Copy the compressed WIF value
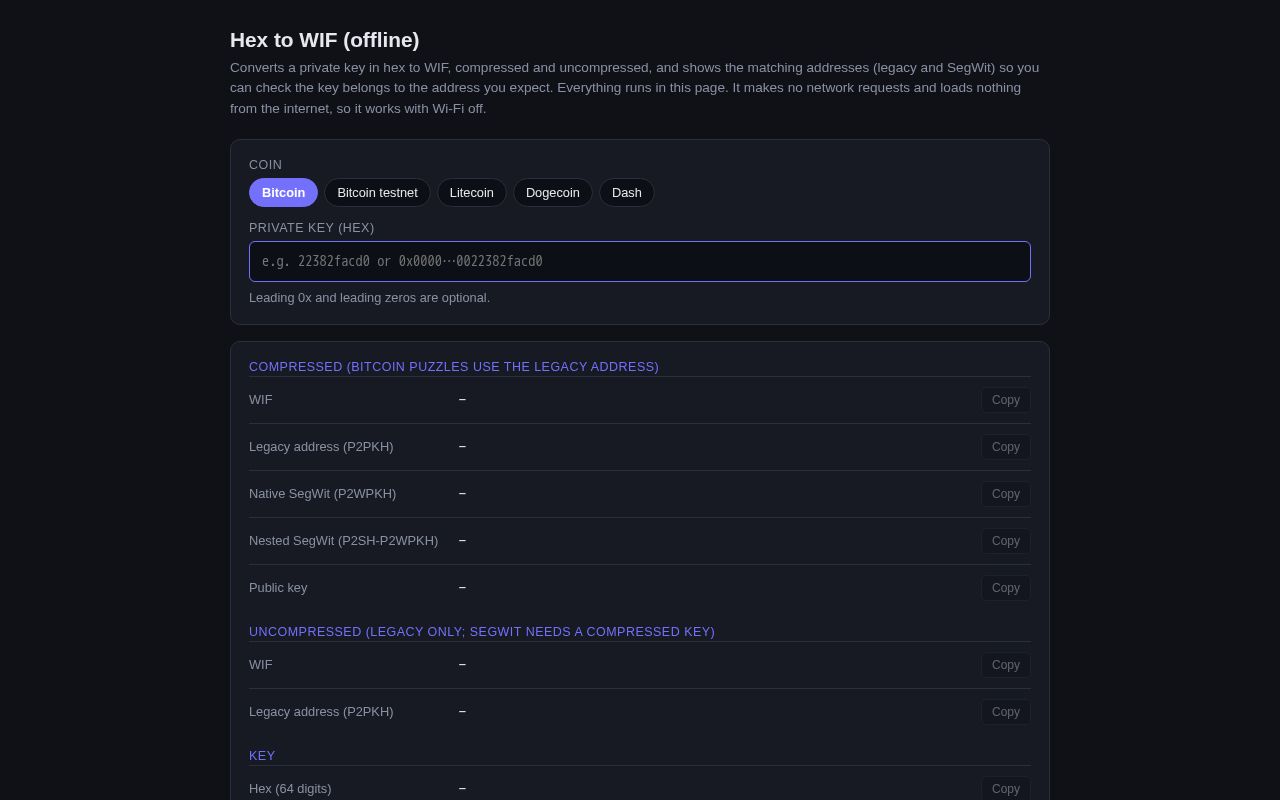The width and height of the screenshot is (1280, 800). [x=1006, y=400]
